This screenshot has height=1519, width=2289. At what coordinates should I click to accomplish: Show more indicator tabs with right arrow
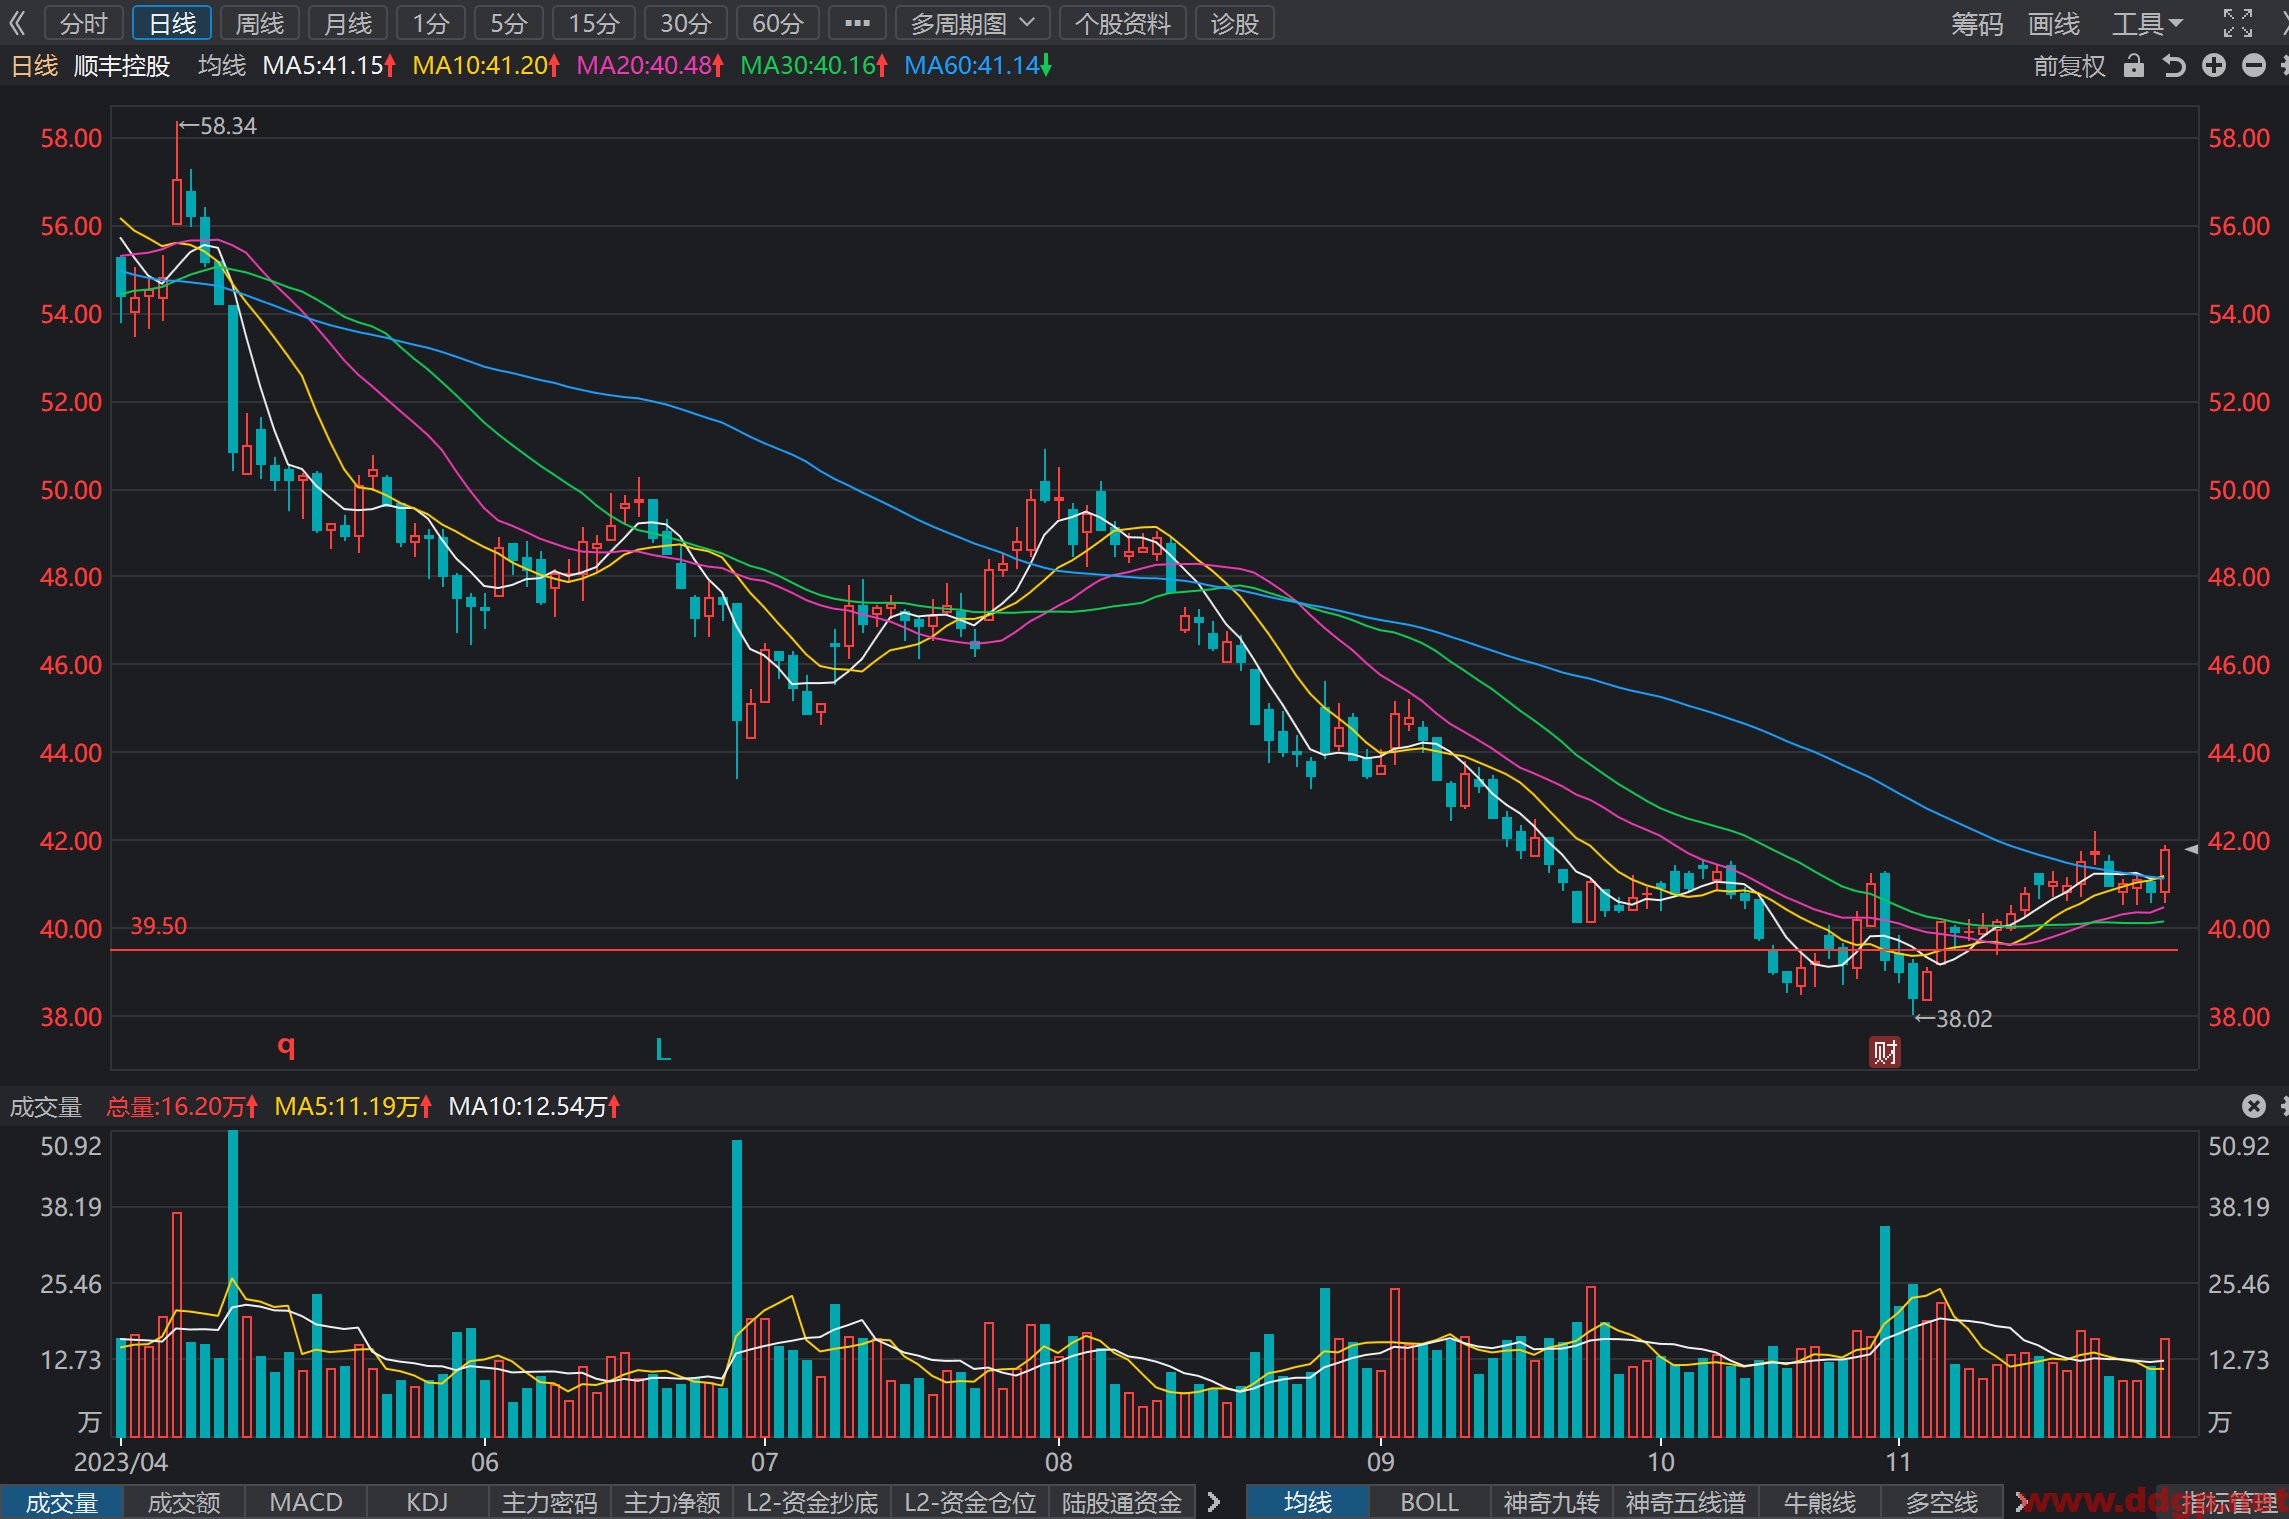(x=1214, y=1502)
